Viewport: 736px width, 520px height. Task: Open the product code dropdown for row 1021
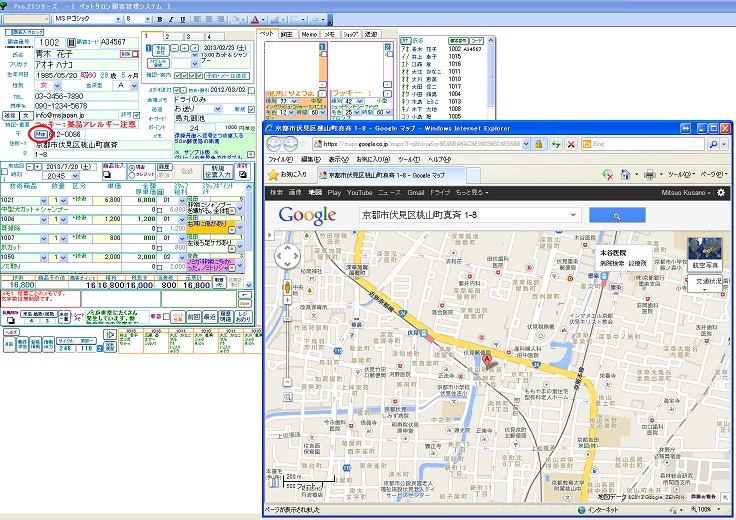point(44,200)
